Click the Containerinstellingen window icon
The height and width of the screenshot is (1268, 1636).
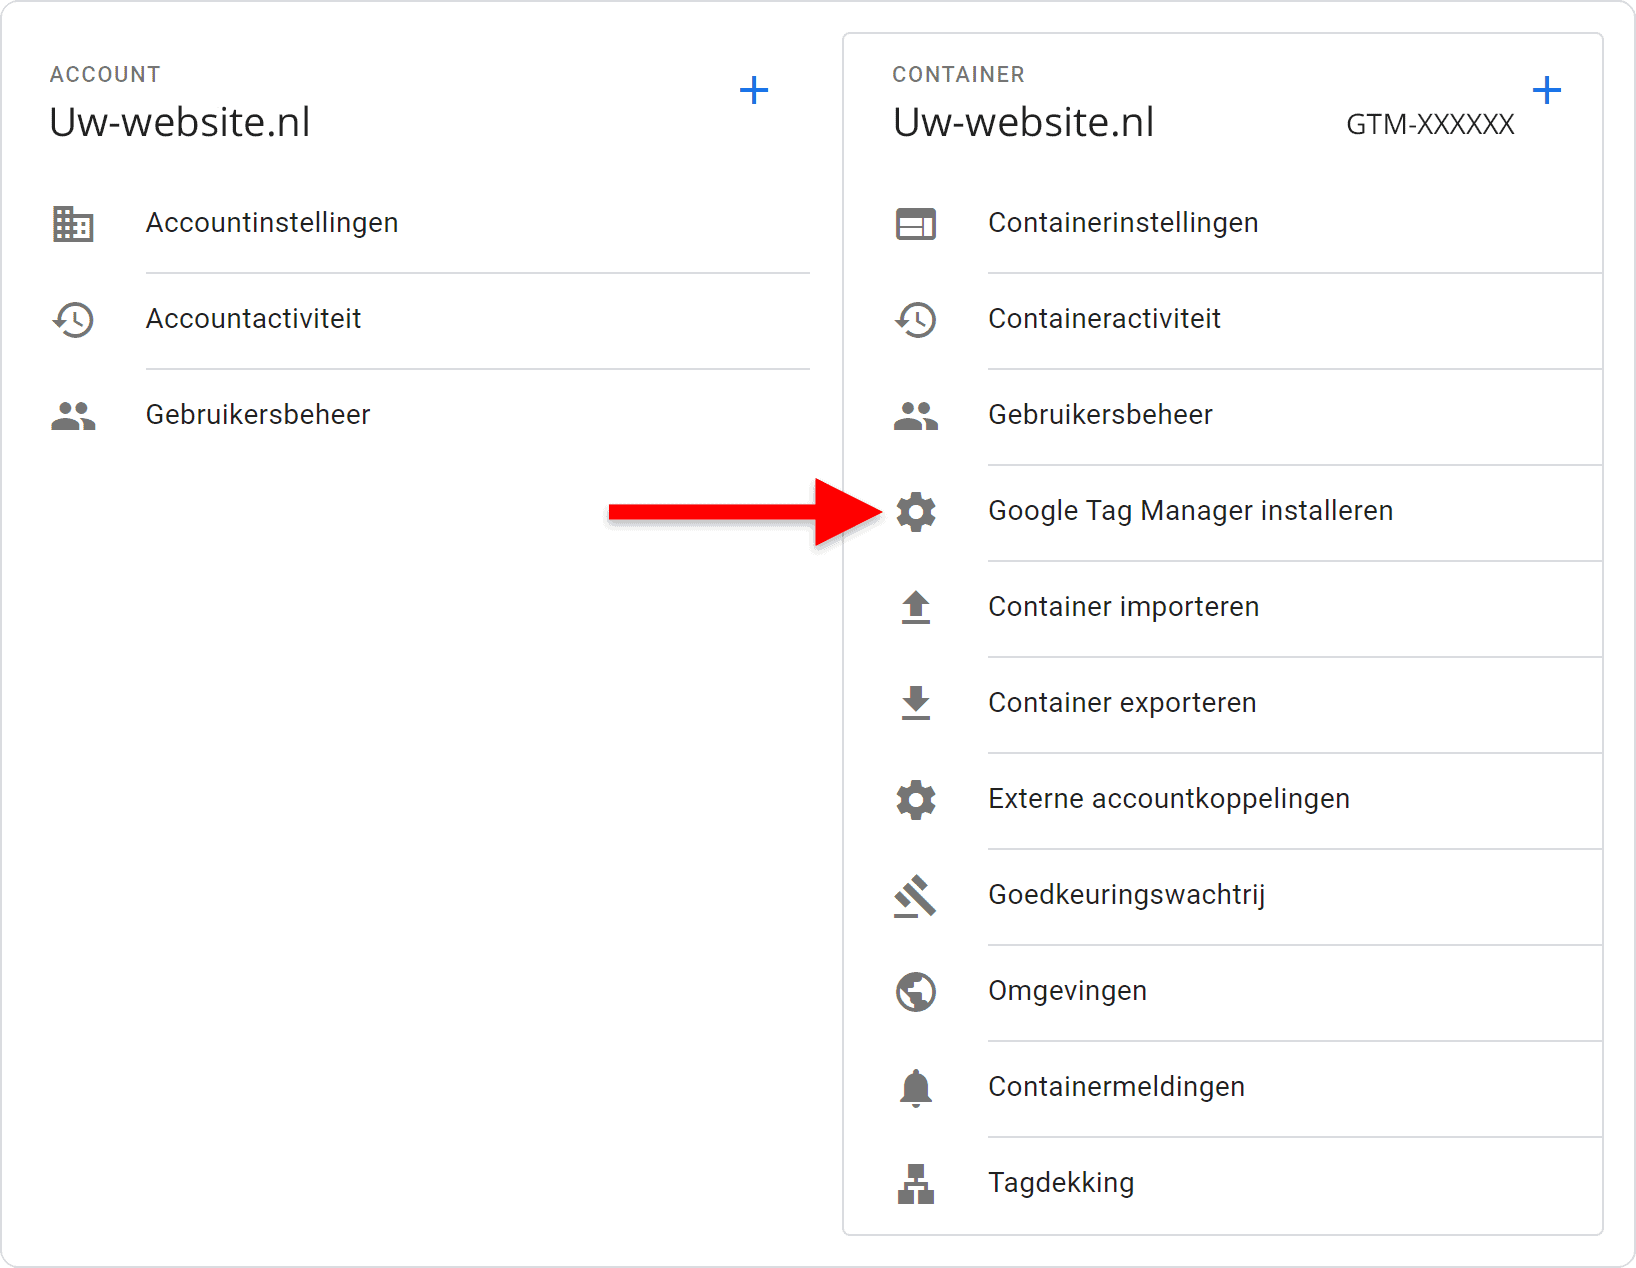(915, 224)
